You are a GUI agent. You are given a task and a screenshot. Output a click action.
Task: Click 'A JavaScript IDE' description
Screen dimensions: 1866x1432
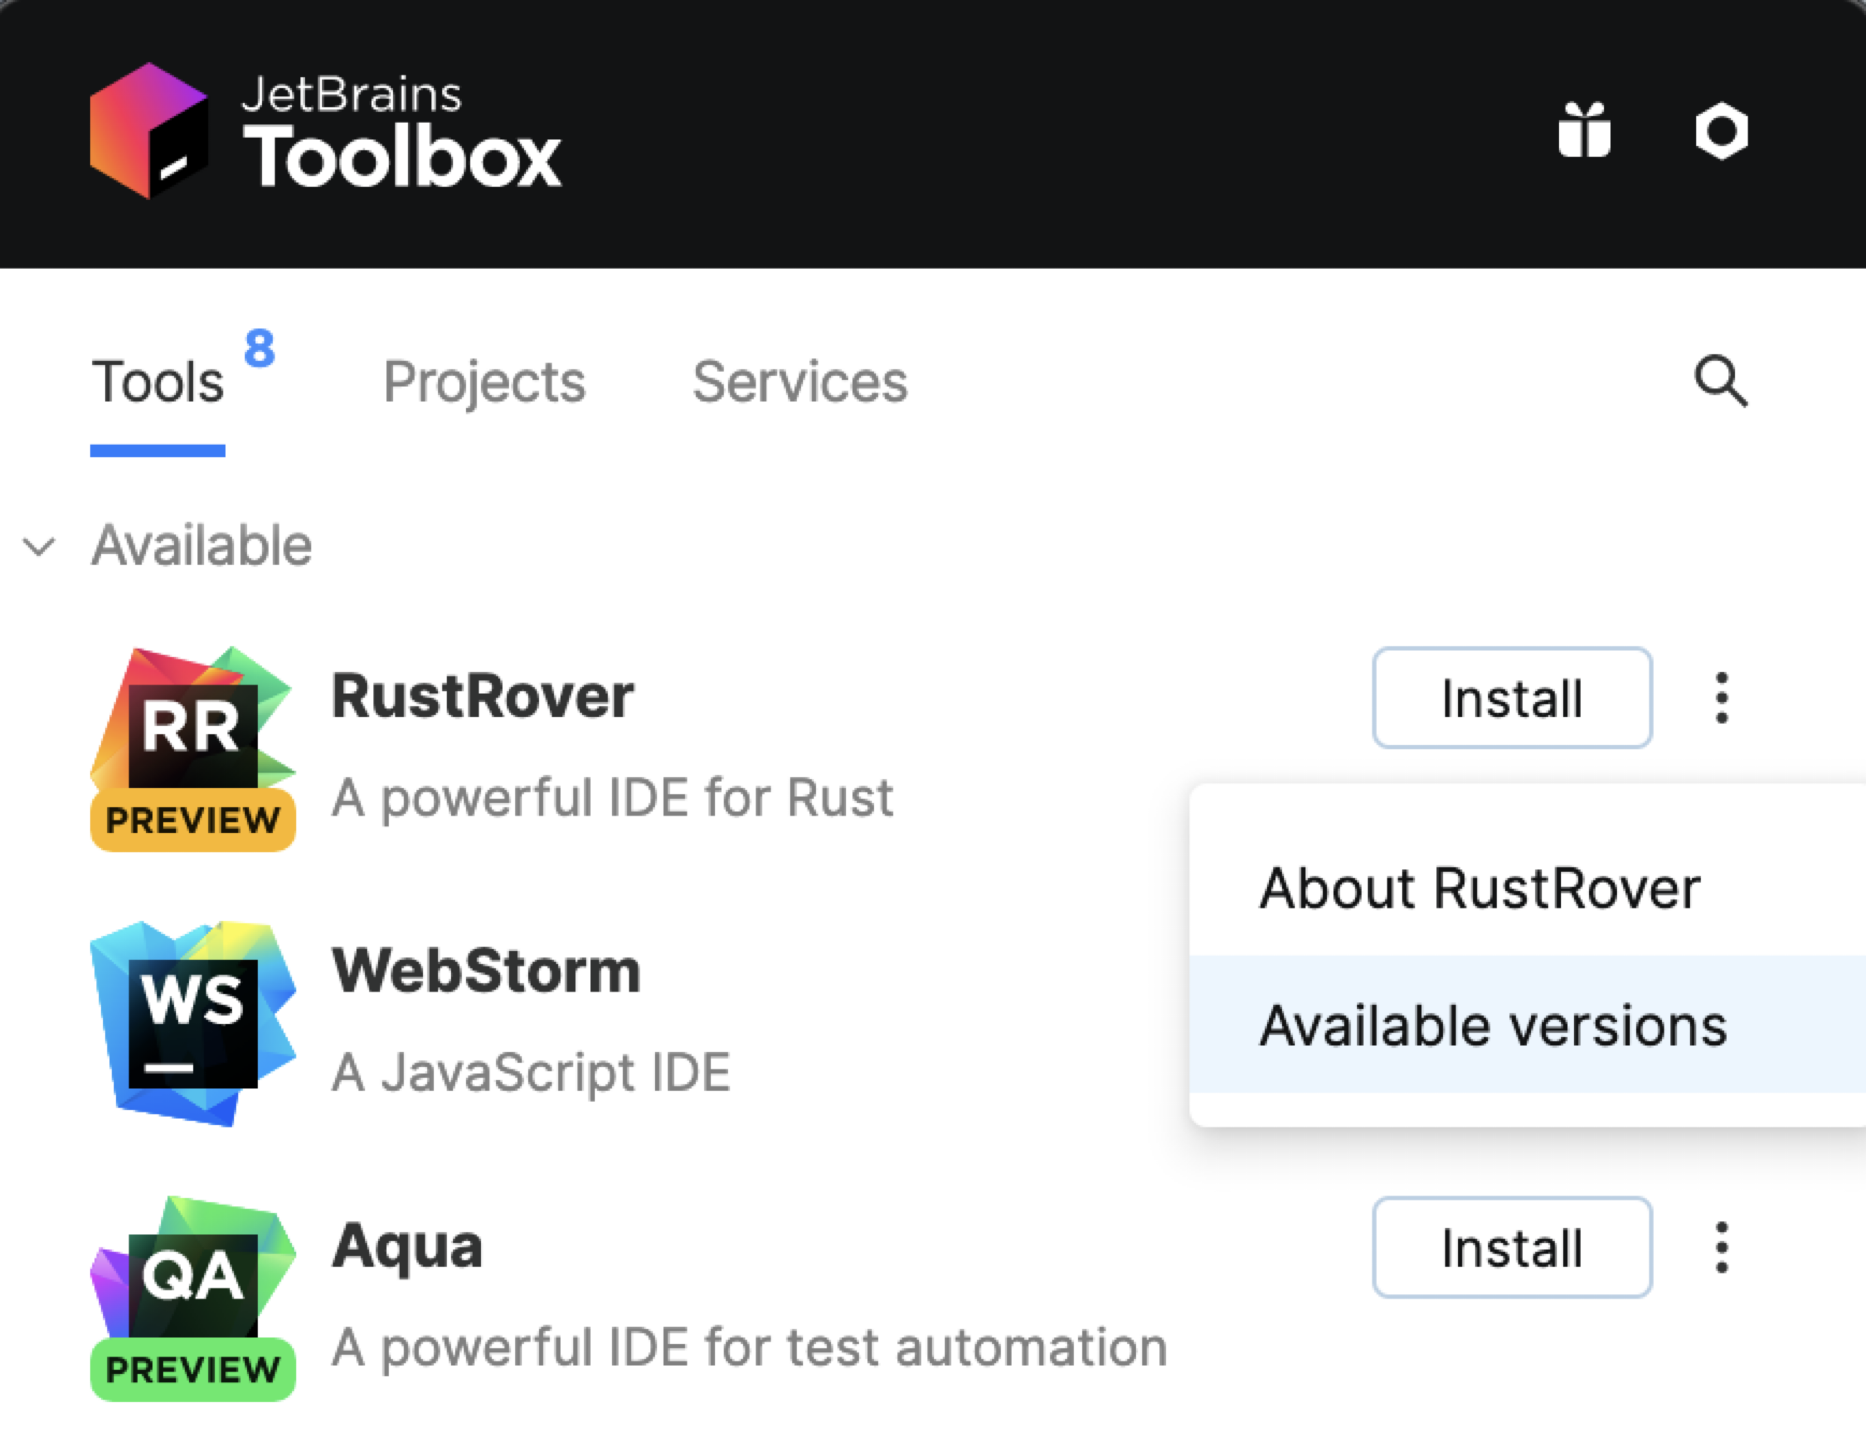coord(531,1073)
